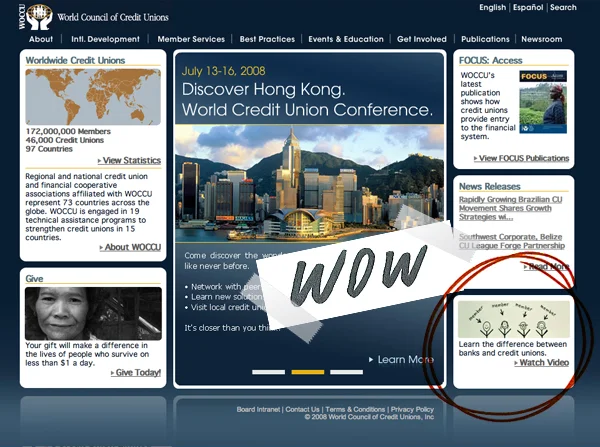Click the world map of credit unions

point(93,97)
